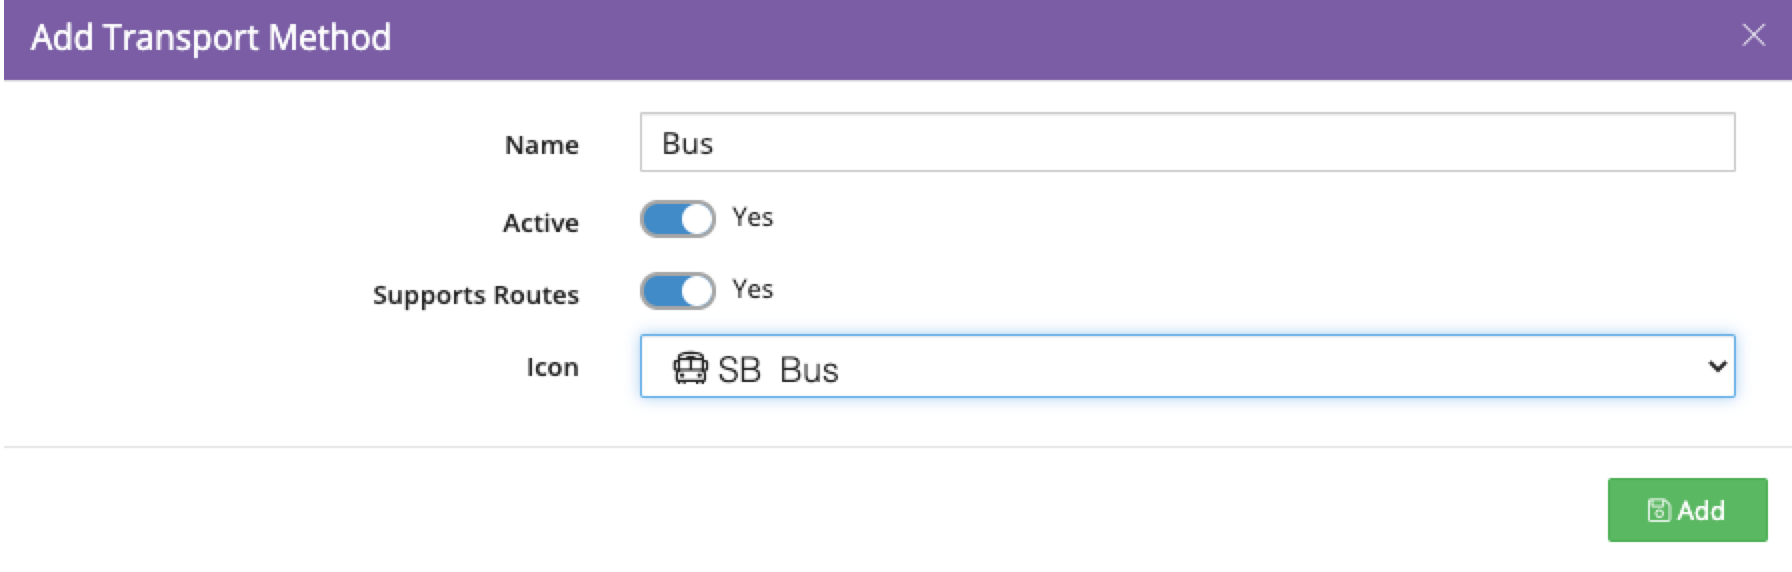
Task: Click the Yes label beside the Active switch
Action: (752, 217)
